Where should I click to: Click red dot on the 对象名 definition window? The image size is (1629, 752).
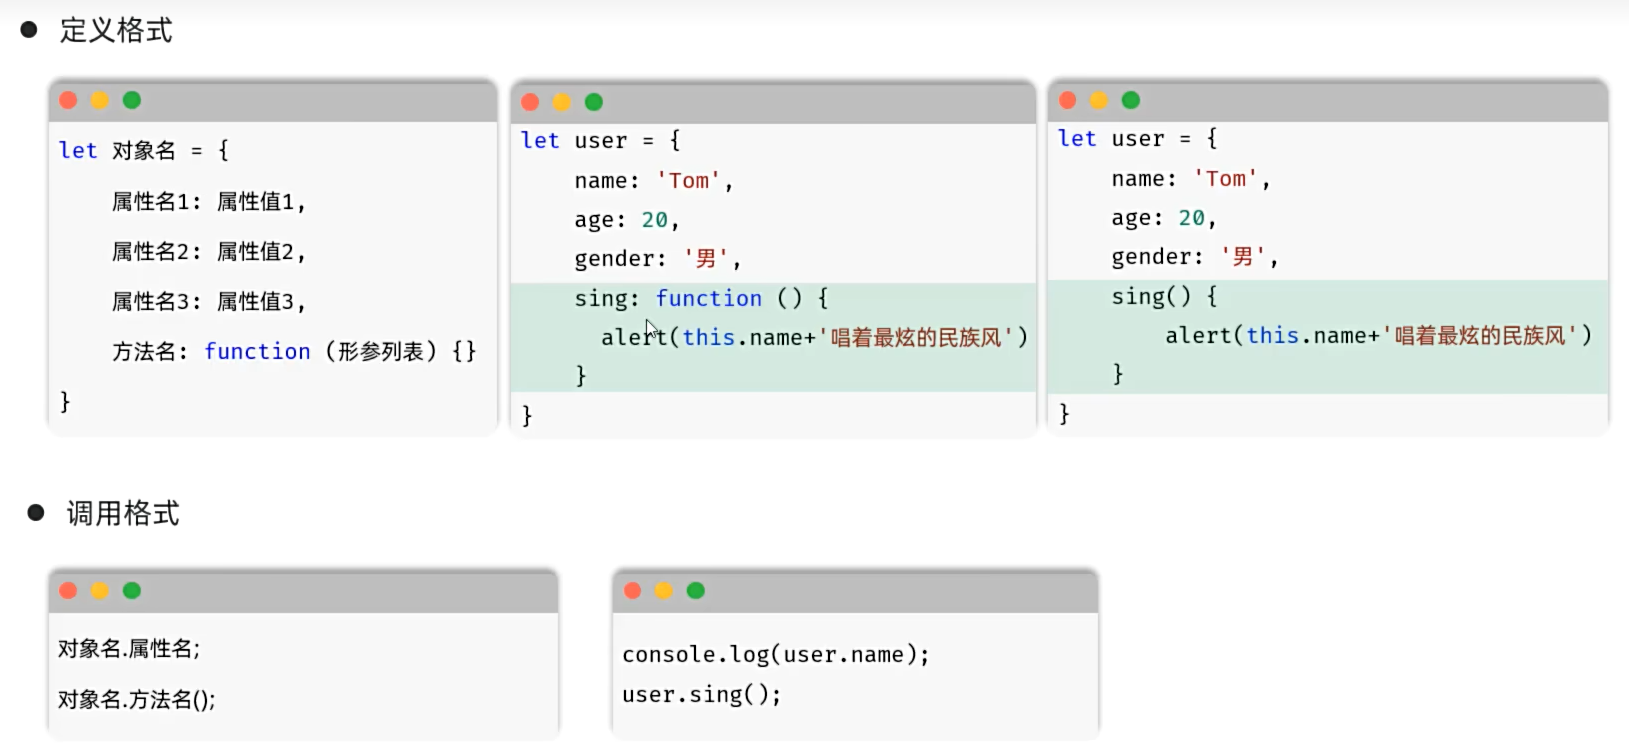[x=68, y=100]
